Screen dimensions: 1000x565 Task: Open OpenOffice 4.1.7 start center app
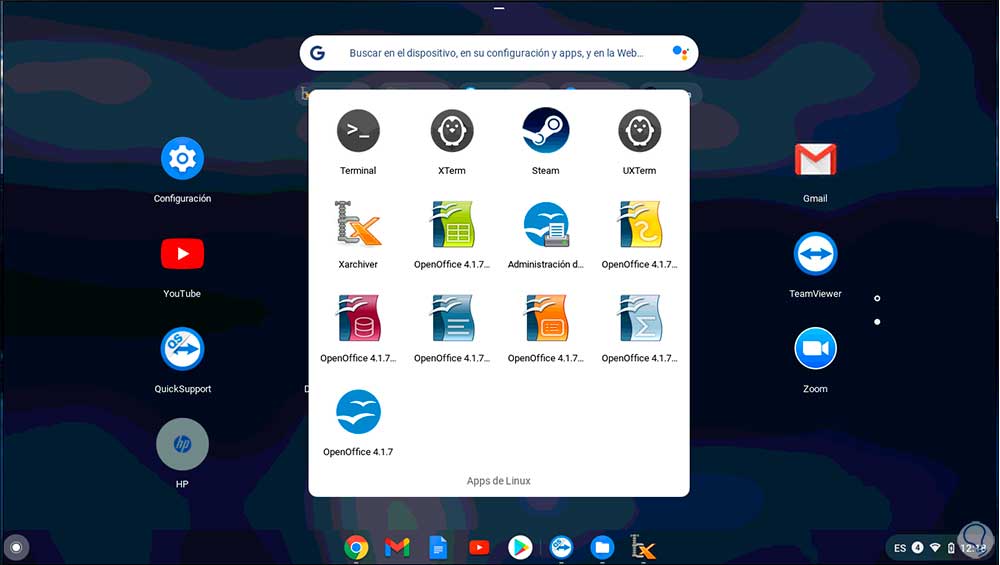click(x=358, y=411)
